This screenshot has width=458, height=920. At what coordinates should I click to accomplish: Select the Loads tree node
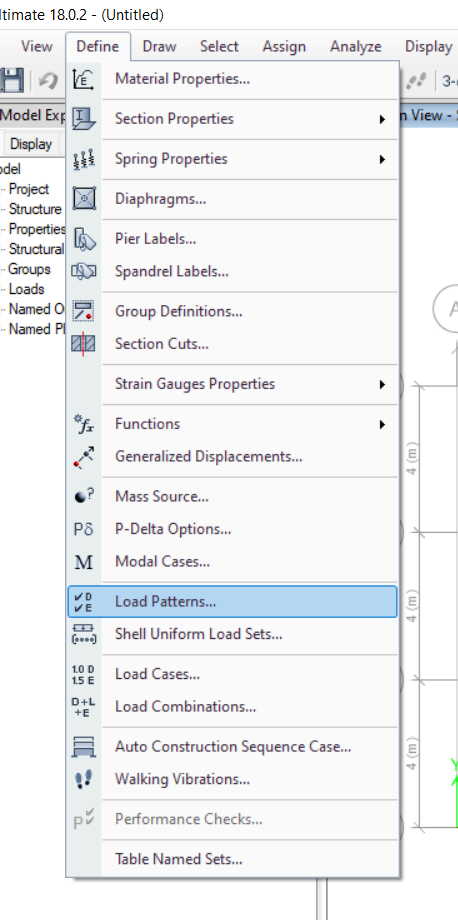pyautogui.click(x=26, y=289)
